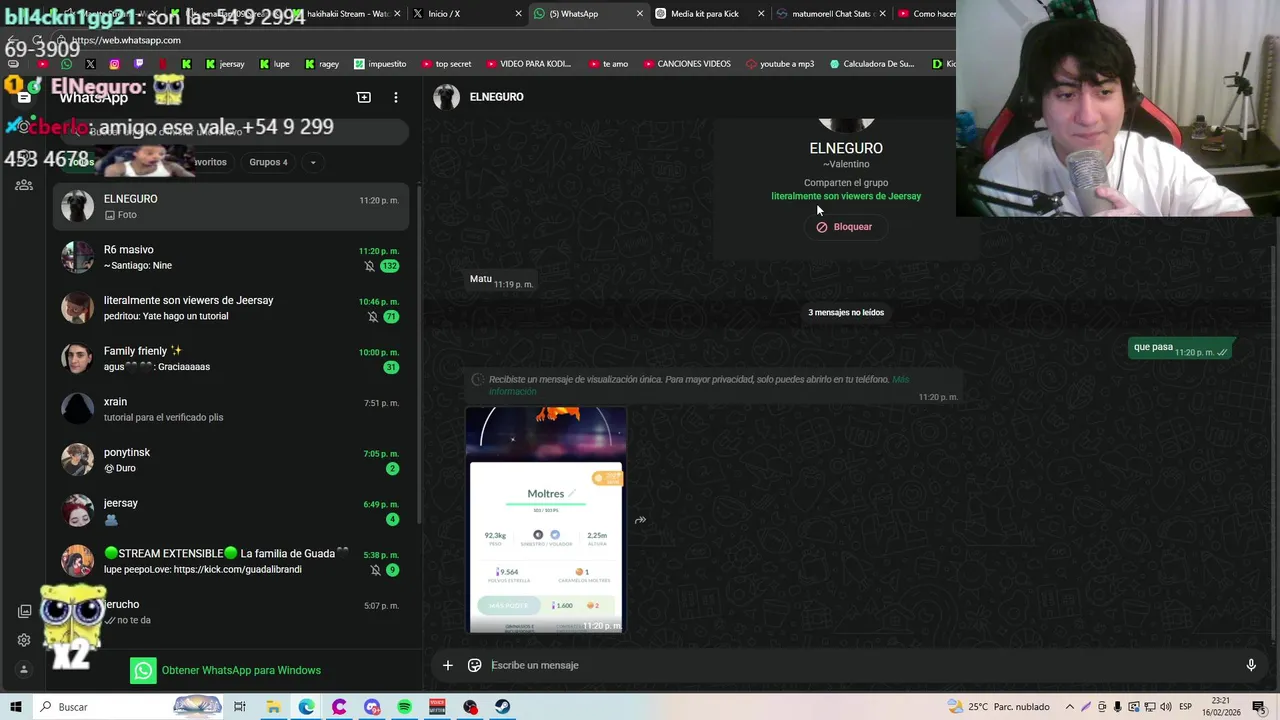Open WhatsApp Settings gear icon
Image resolution: width=1280 pixels, height=720 pixels.
click(24, 640)
